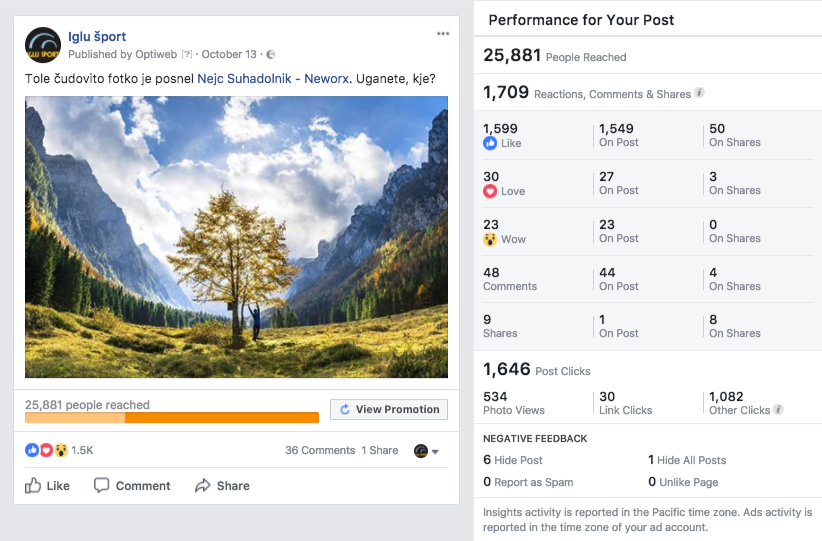
Task: Click the public audience globe icon
Action: (x=271, y=54)
